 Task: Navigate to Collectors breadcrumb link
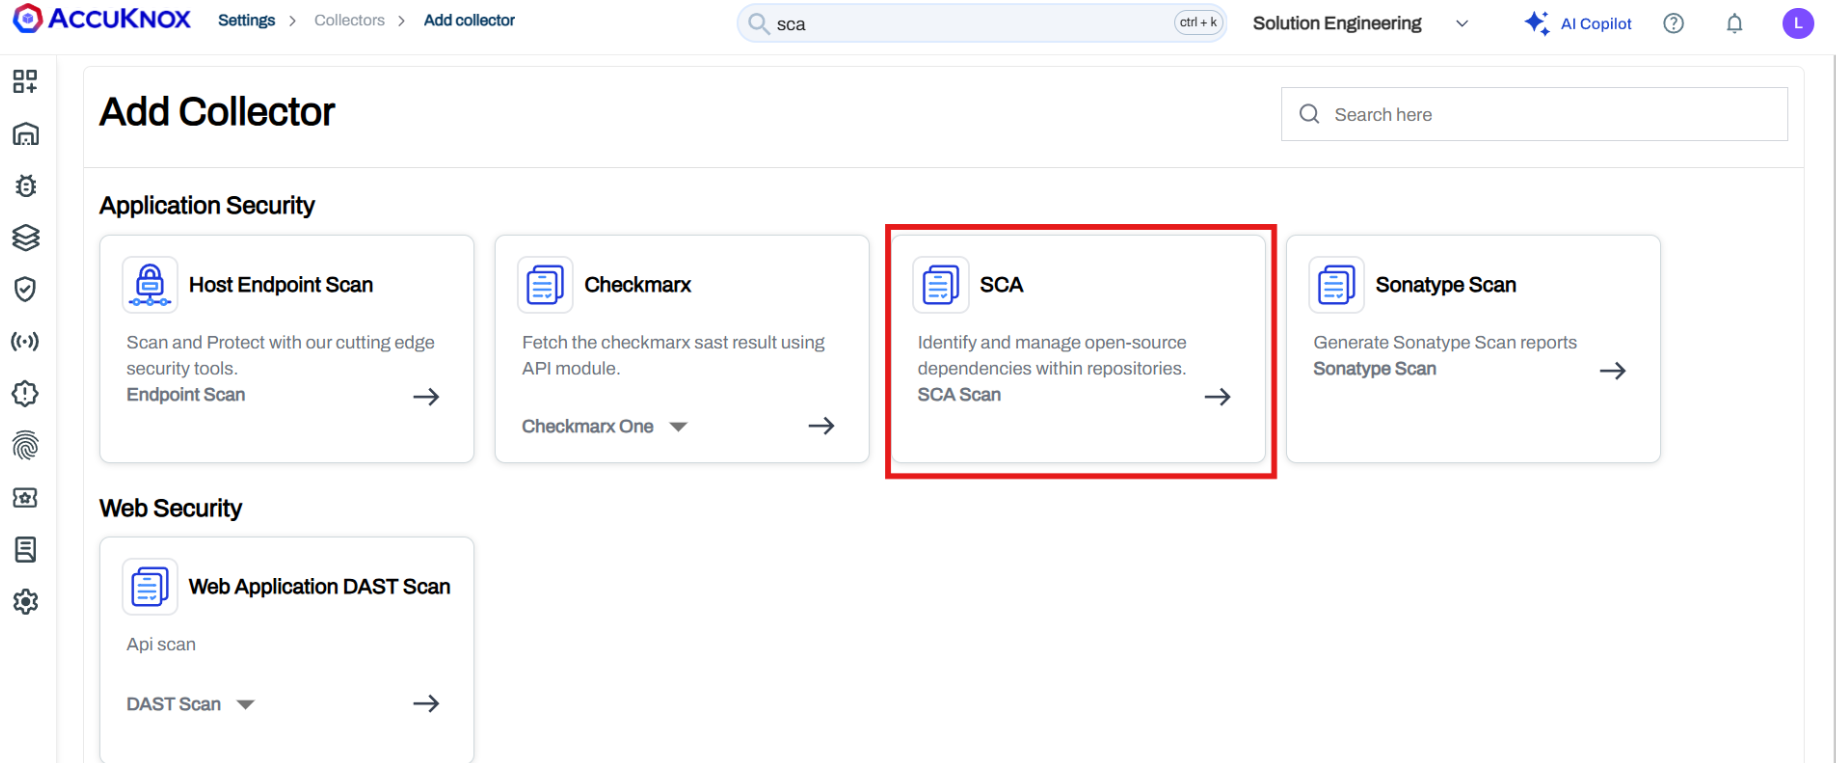coord(349,21)
